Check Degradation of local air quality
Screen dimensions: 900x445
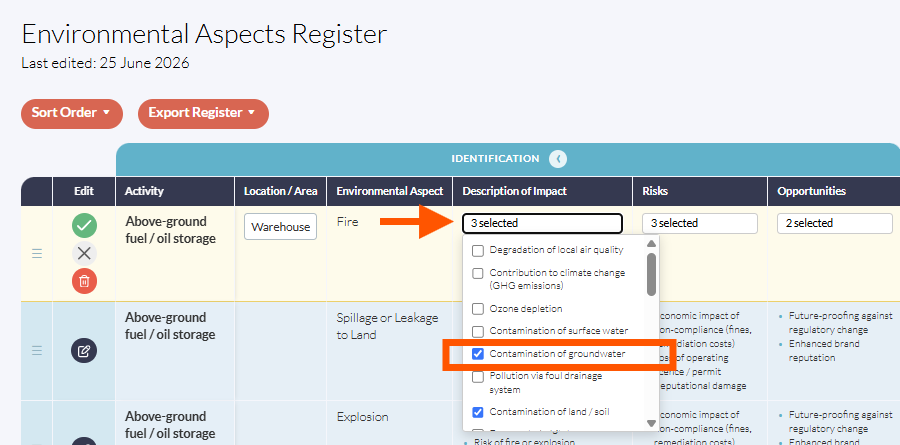[x=478, y=250]
